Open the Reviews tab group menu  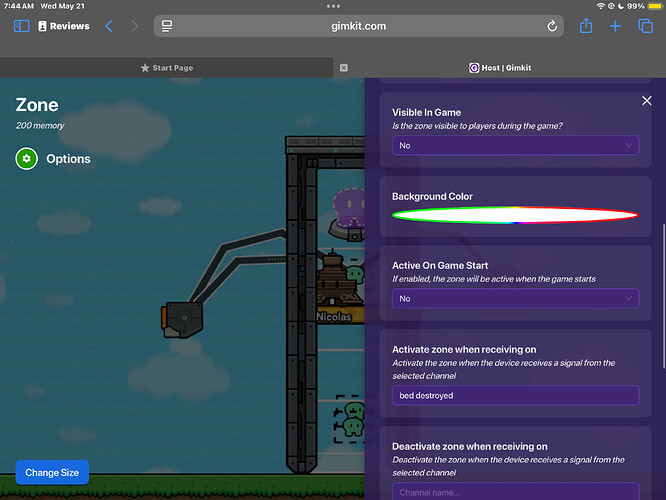64,26
